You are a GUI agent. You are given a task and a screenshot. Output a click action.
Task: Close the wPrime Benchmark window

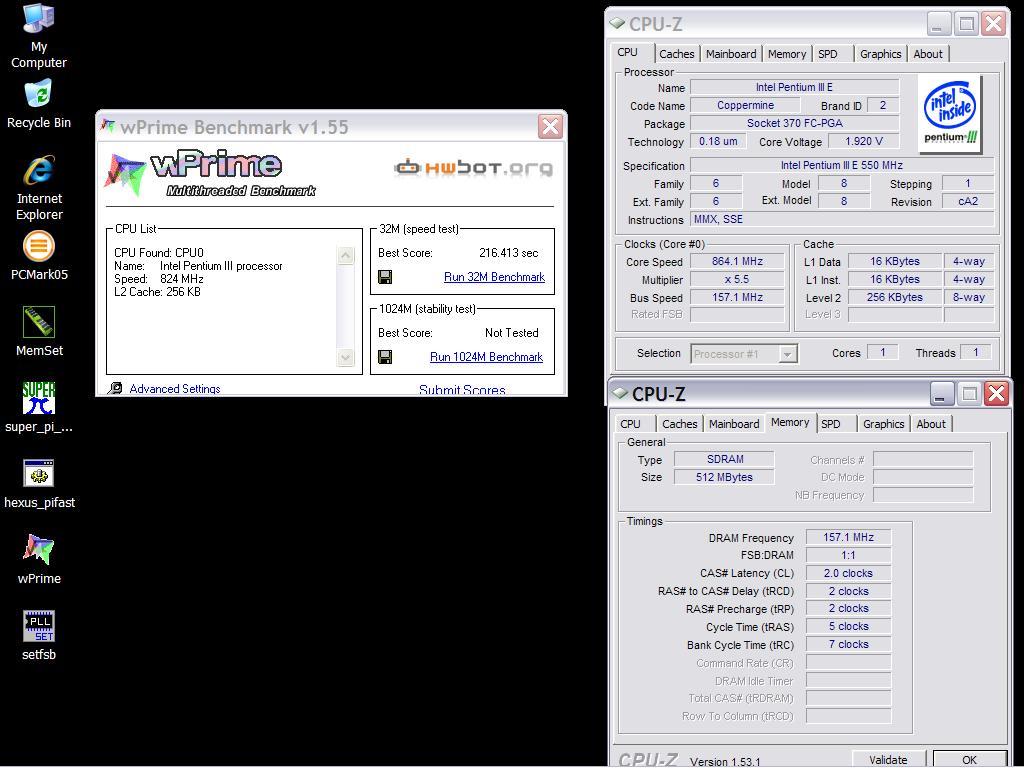point(550,126)
